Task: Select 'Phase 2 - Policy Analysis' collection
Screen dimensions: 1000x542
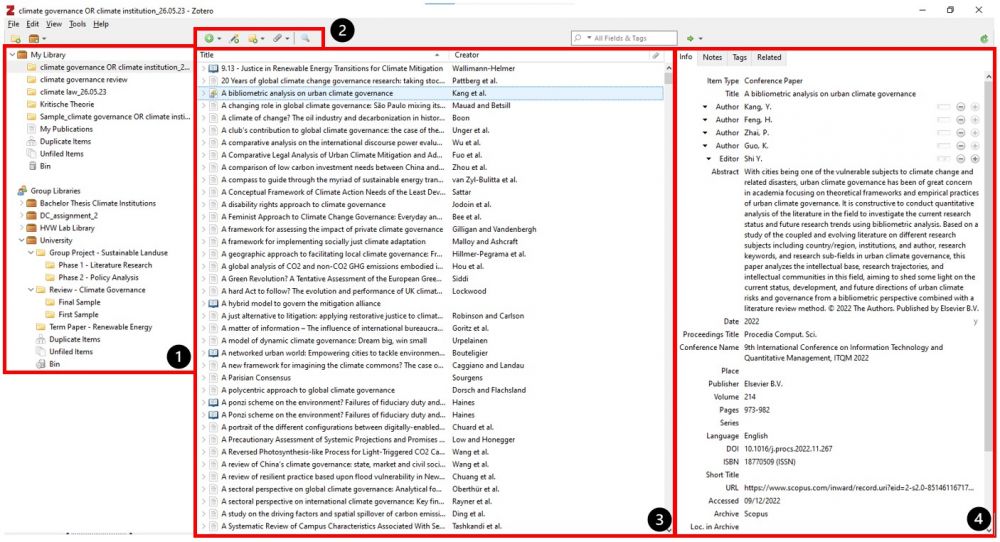Action: tap(98, 277)
